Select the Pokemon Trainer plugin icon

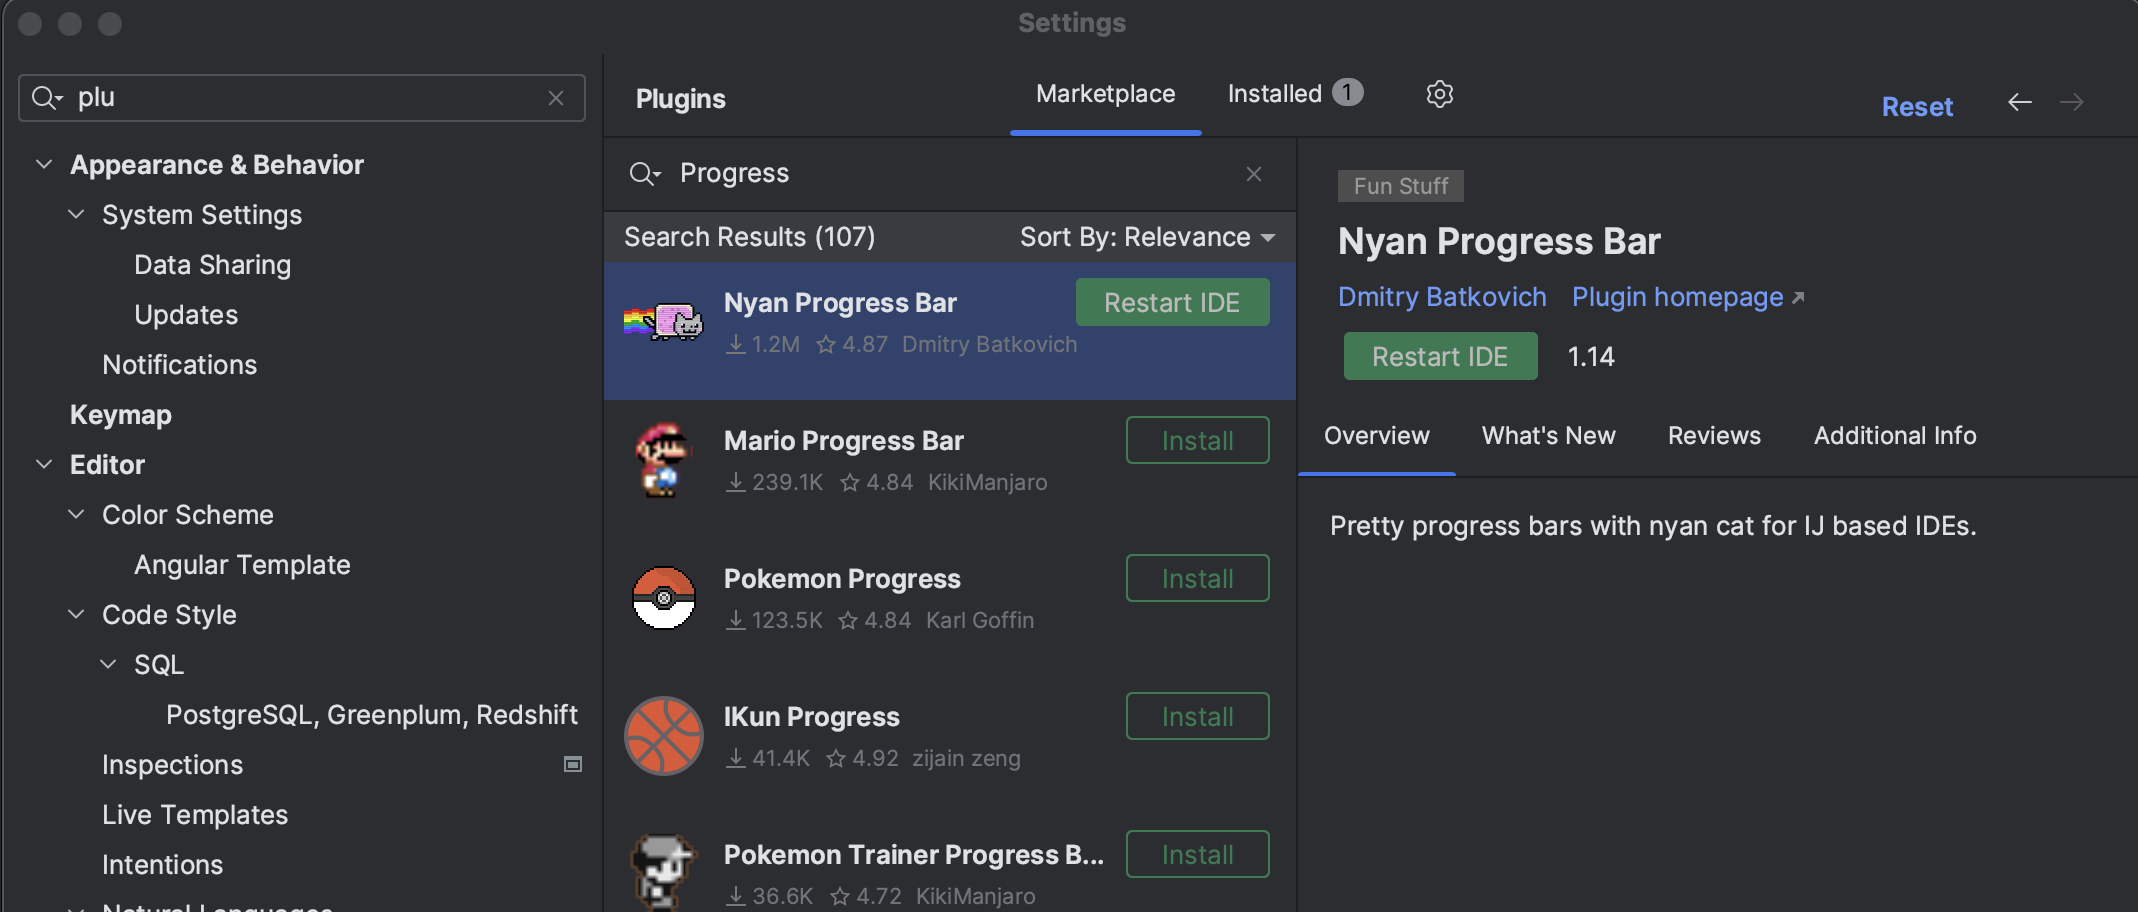[x=663, y=872]
